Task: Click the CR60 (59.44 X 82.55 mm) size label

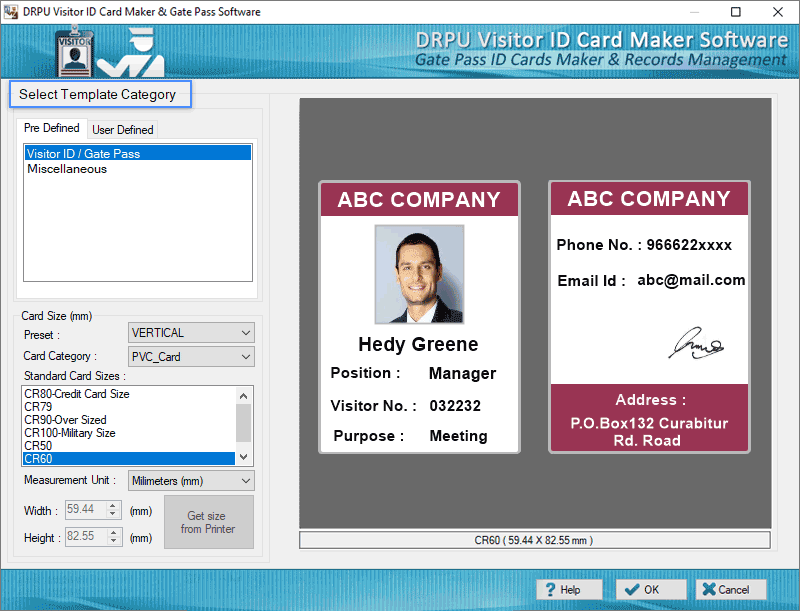Action: coord(534,540)
